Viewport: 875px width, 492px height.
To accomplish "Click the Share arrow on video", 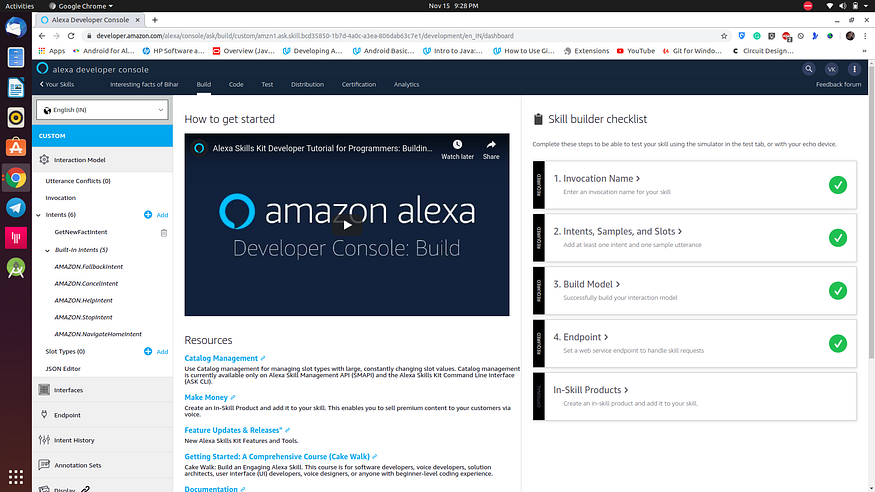I will [491, 144].
